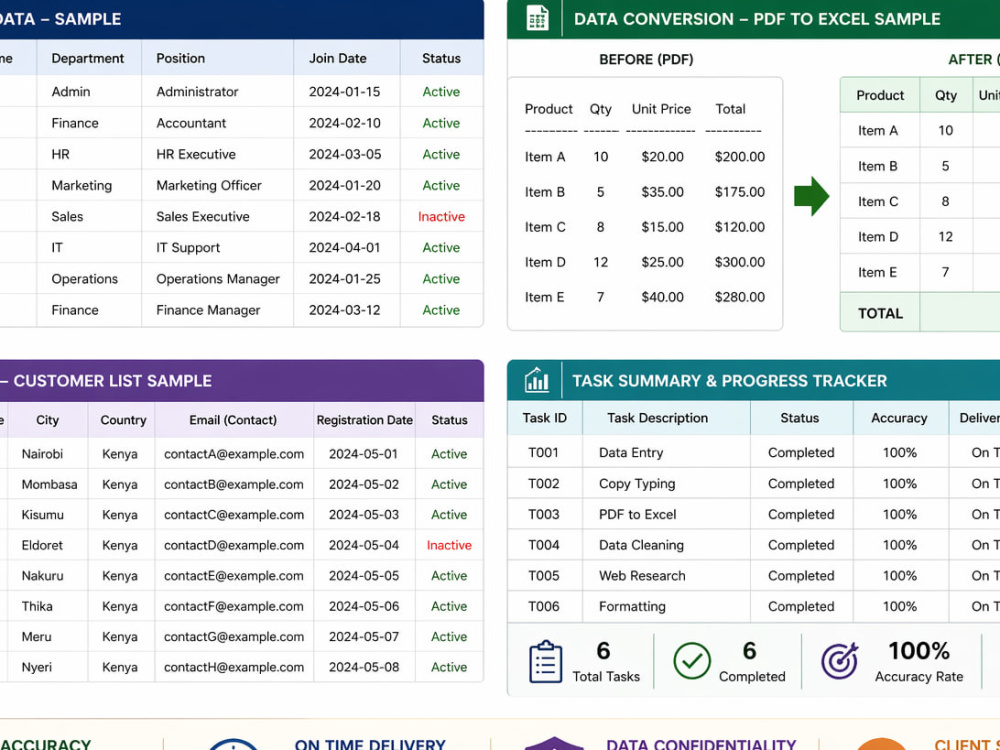Click the '$25.00' unit price for Item D
This screenshot has height=750, width=1000.
click(x=663, y=261)
